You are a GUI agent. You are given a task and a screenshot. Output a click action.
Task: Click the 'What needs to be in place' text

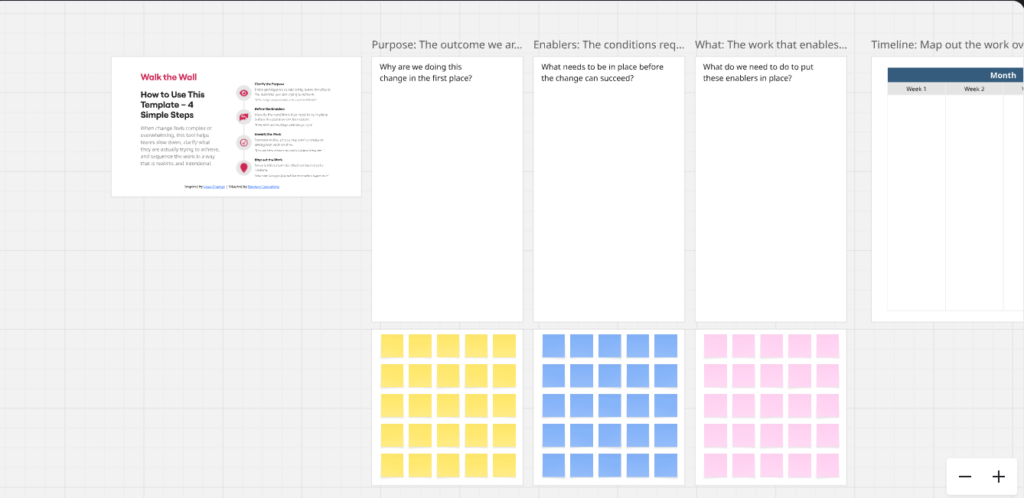[588, 73]
